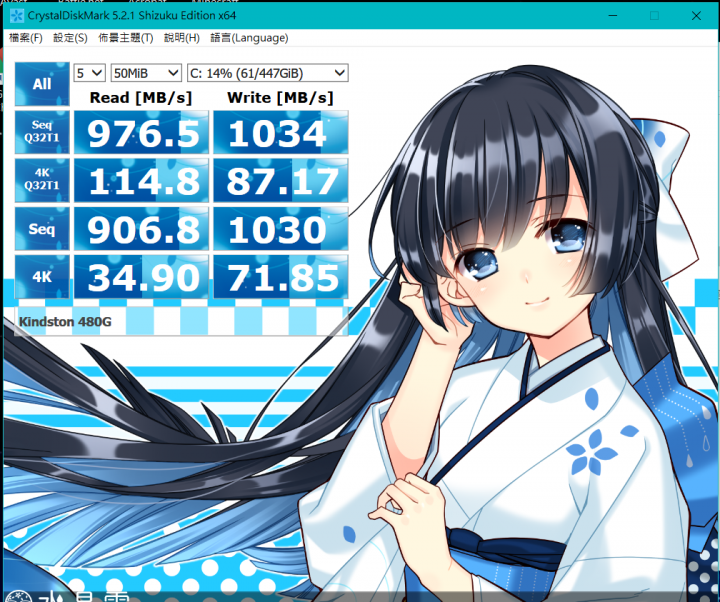720x602 pixels.
Task: Open the drive dropdown showing C: 14%
Action: pyautogui.click(x=267, y=73)
